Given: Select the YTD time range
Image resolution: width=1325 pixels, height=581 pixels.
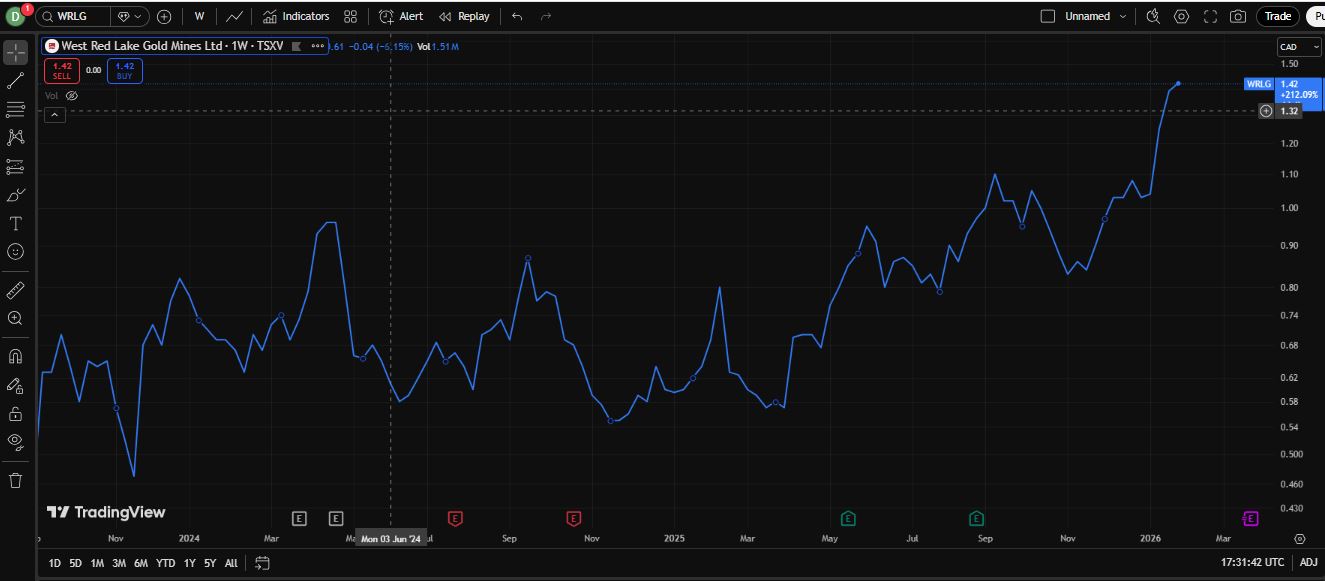Looking at the screenshot, I should (x=166, y=563).
